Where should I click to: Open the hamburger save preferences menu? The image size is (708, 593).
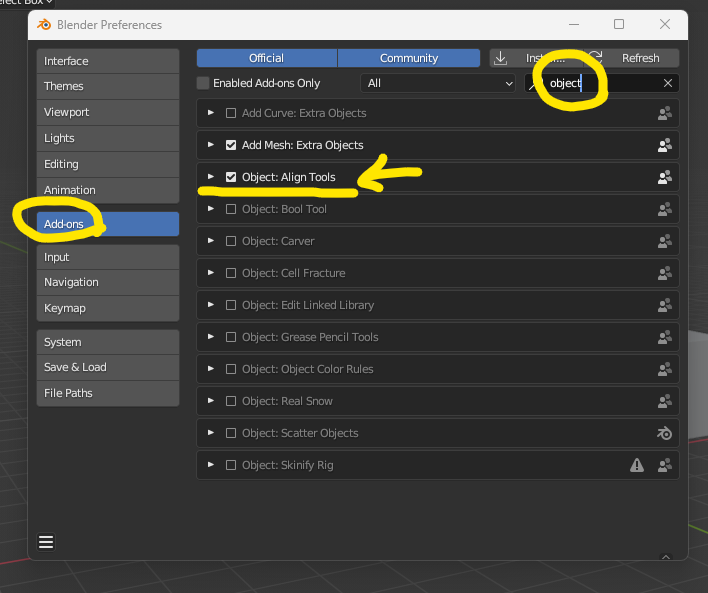coord(46,542)
